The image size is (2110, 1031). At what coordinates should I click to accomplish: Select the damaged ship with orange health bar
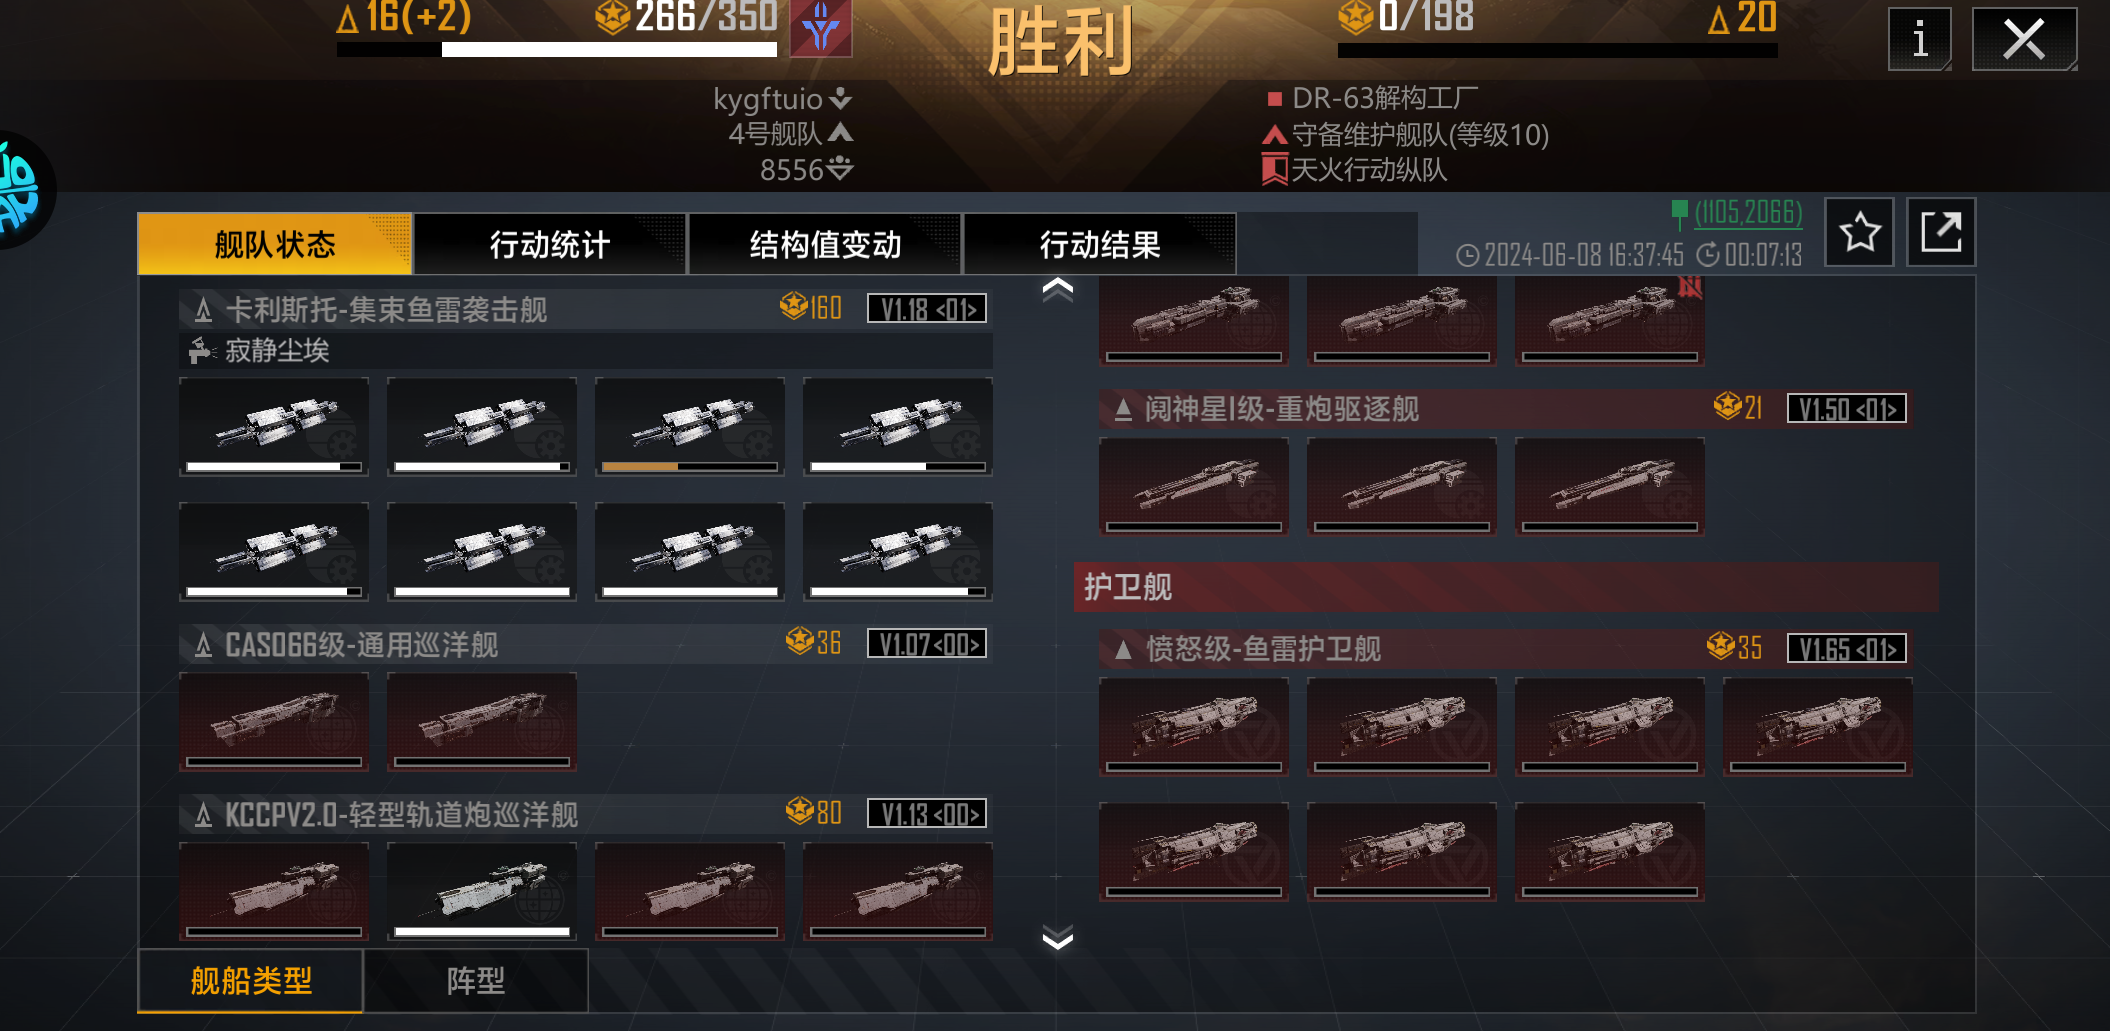click(690, 426)
